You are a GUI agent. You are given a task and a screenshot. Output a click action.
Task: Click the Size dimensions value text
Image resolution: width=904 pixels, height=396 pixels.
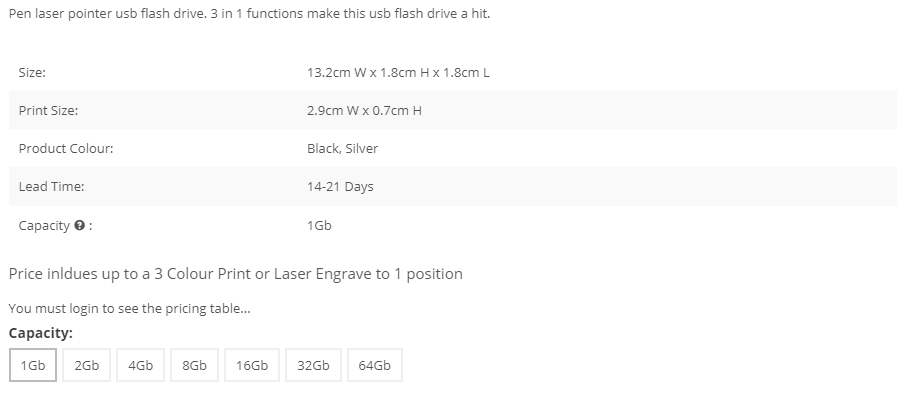coord(398,73)
